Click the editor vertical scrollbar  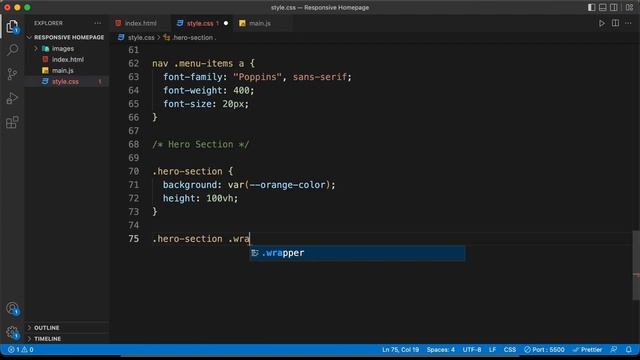coord(636,265)
